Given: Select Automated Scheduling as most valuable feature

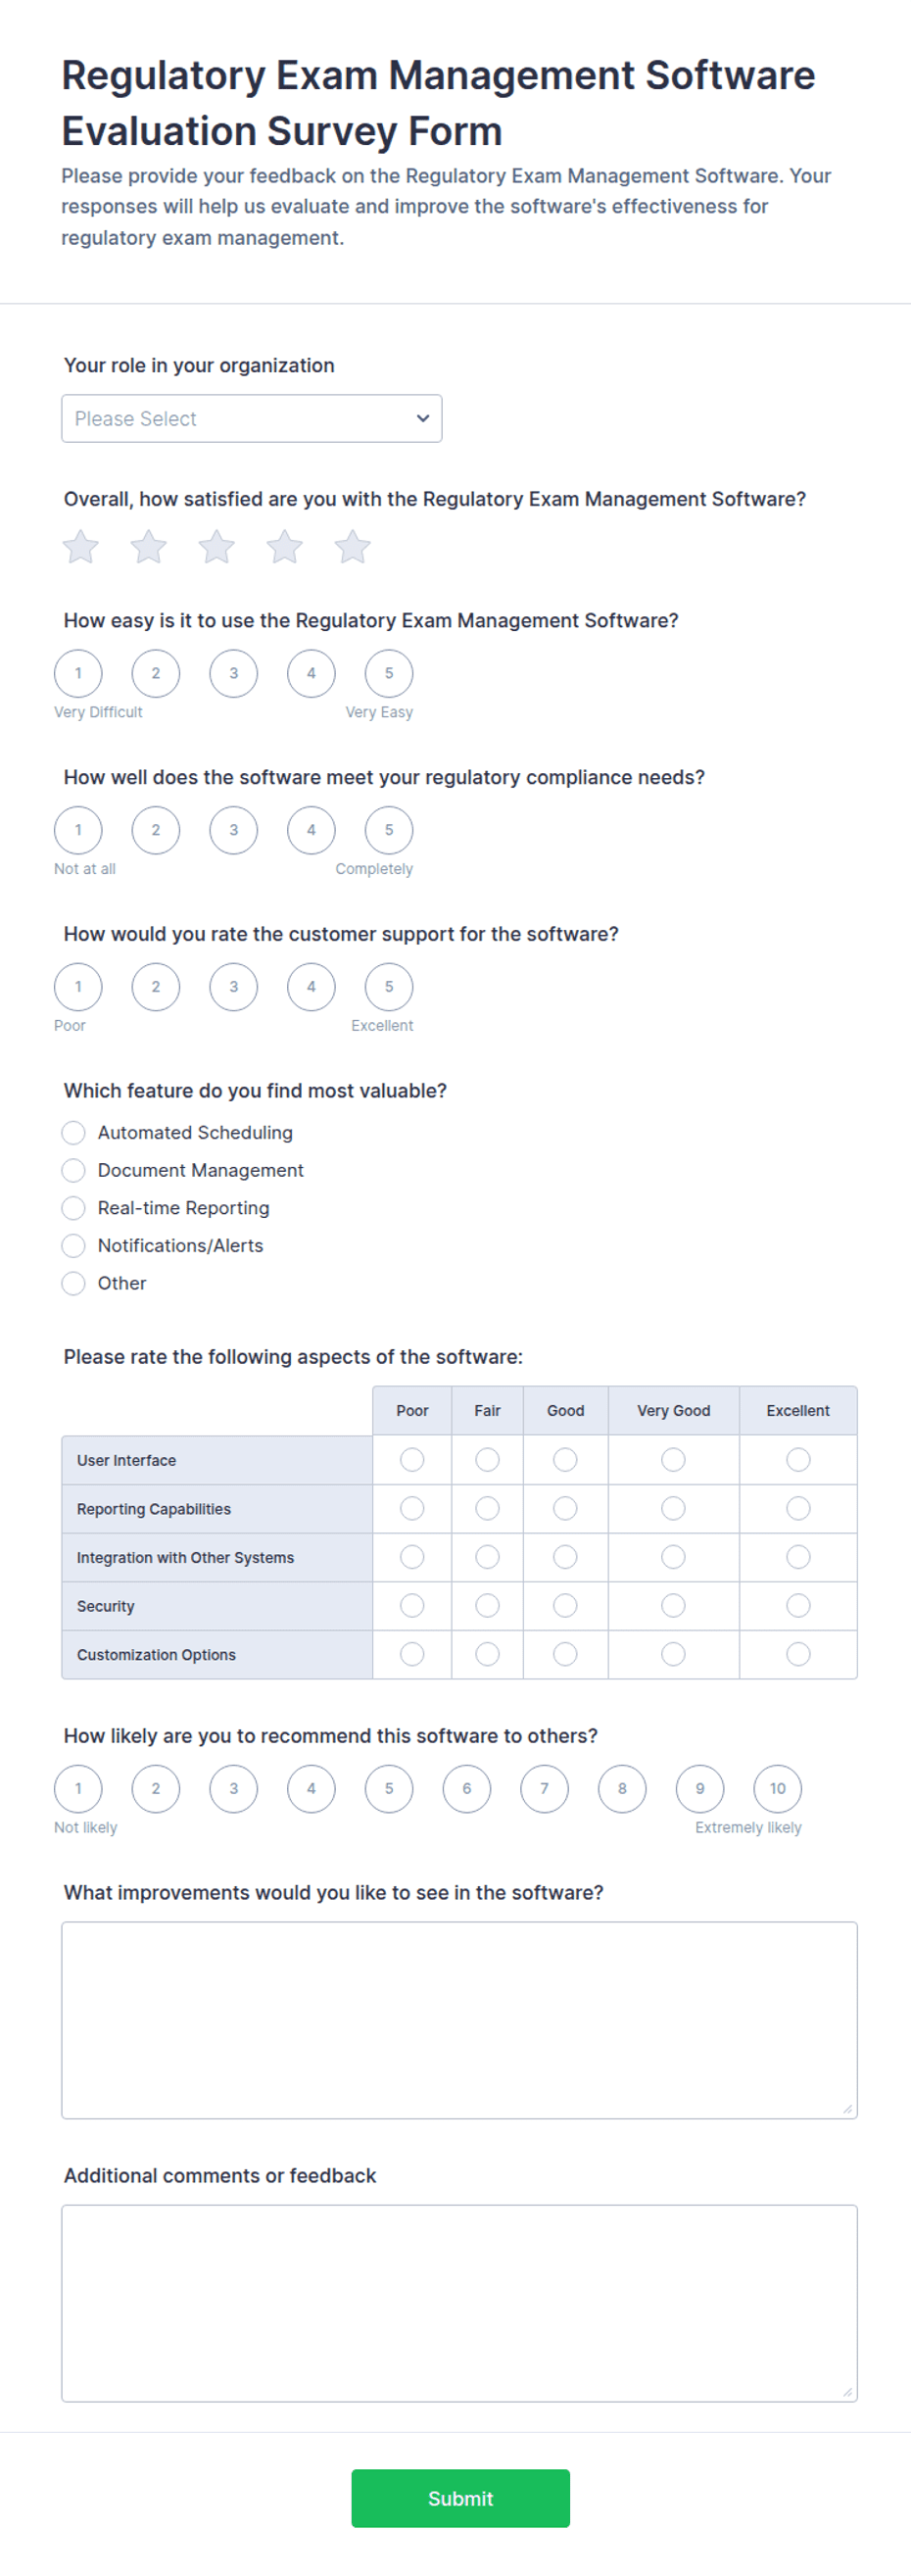Looking at the screenshot, I should [x=73, y=1132].
